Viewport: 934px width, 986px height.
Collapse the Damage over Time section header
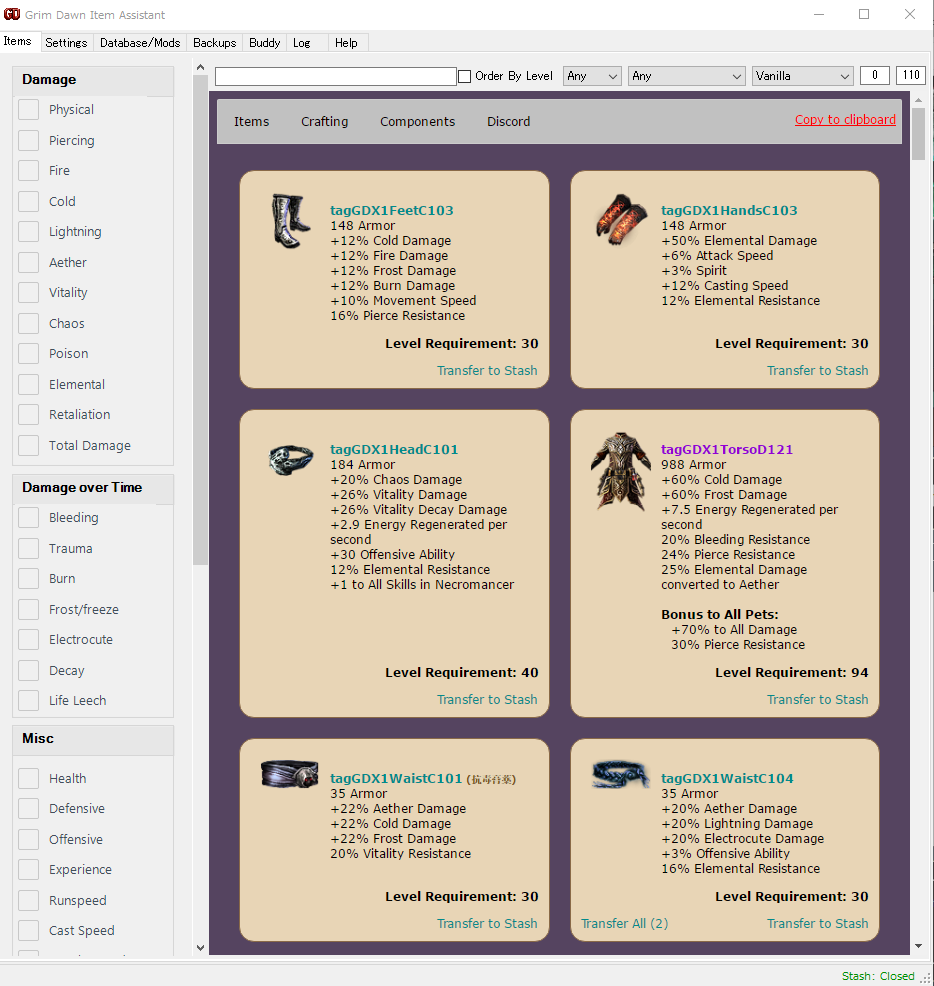pyautogui.click(x=93, y=488)
